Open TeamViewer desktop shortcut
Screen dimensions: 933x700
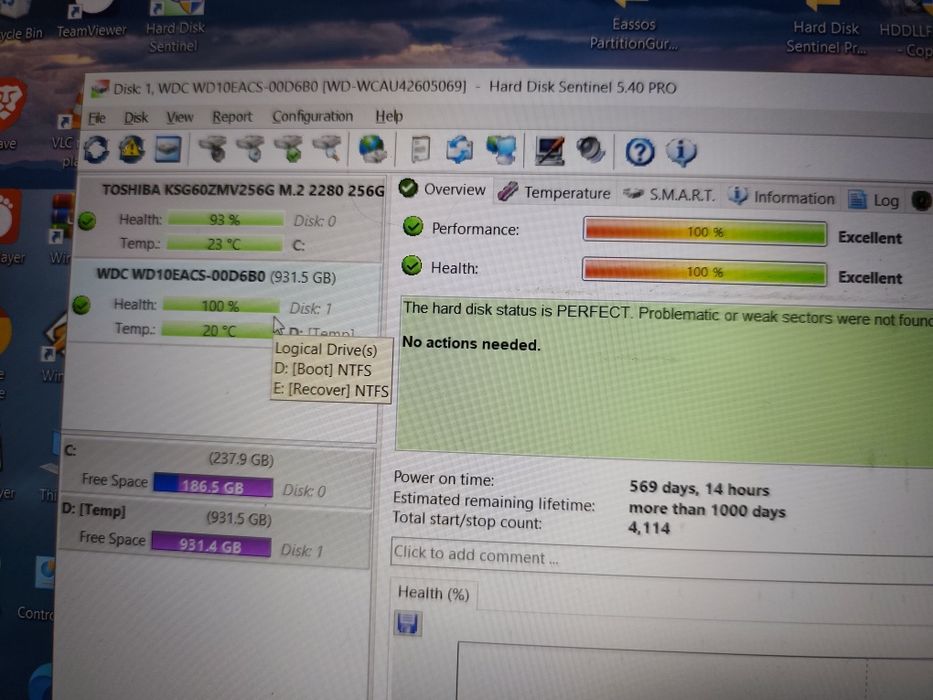[x=92, y=21]
